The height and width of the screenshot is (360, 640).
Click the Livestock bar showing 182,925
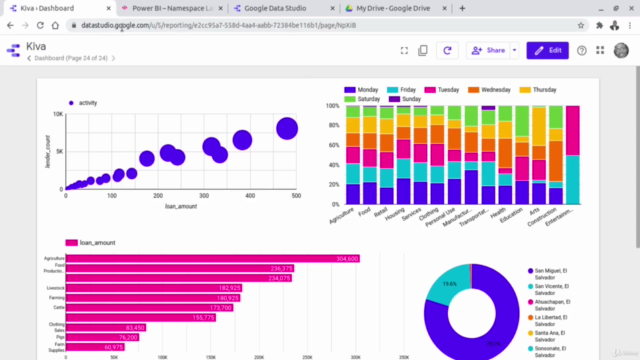point(154,288)
